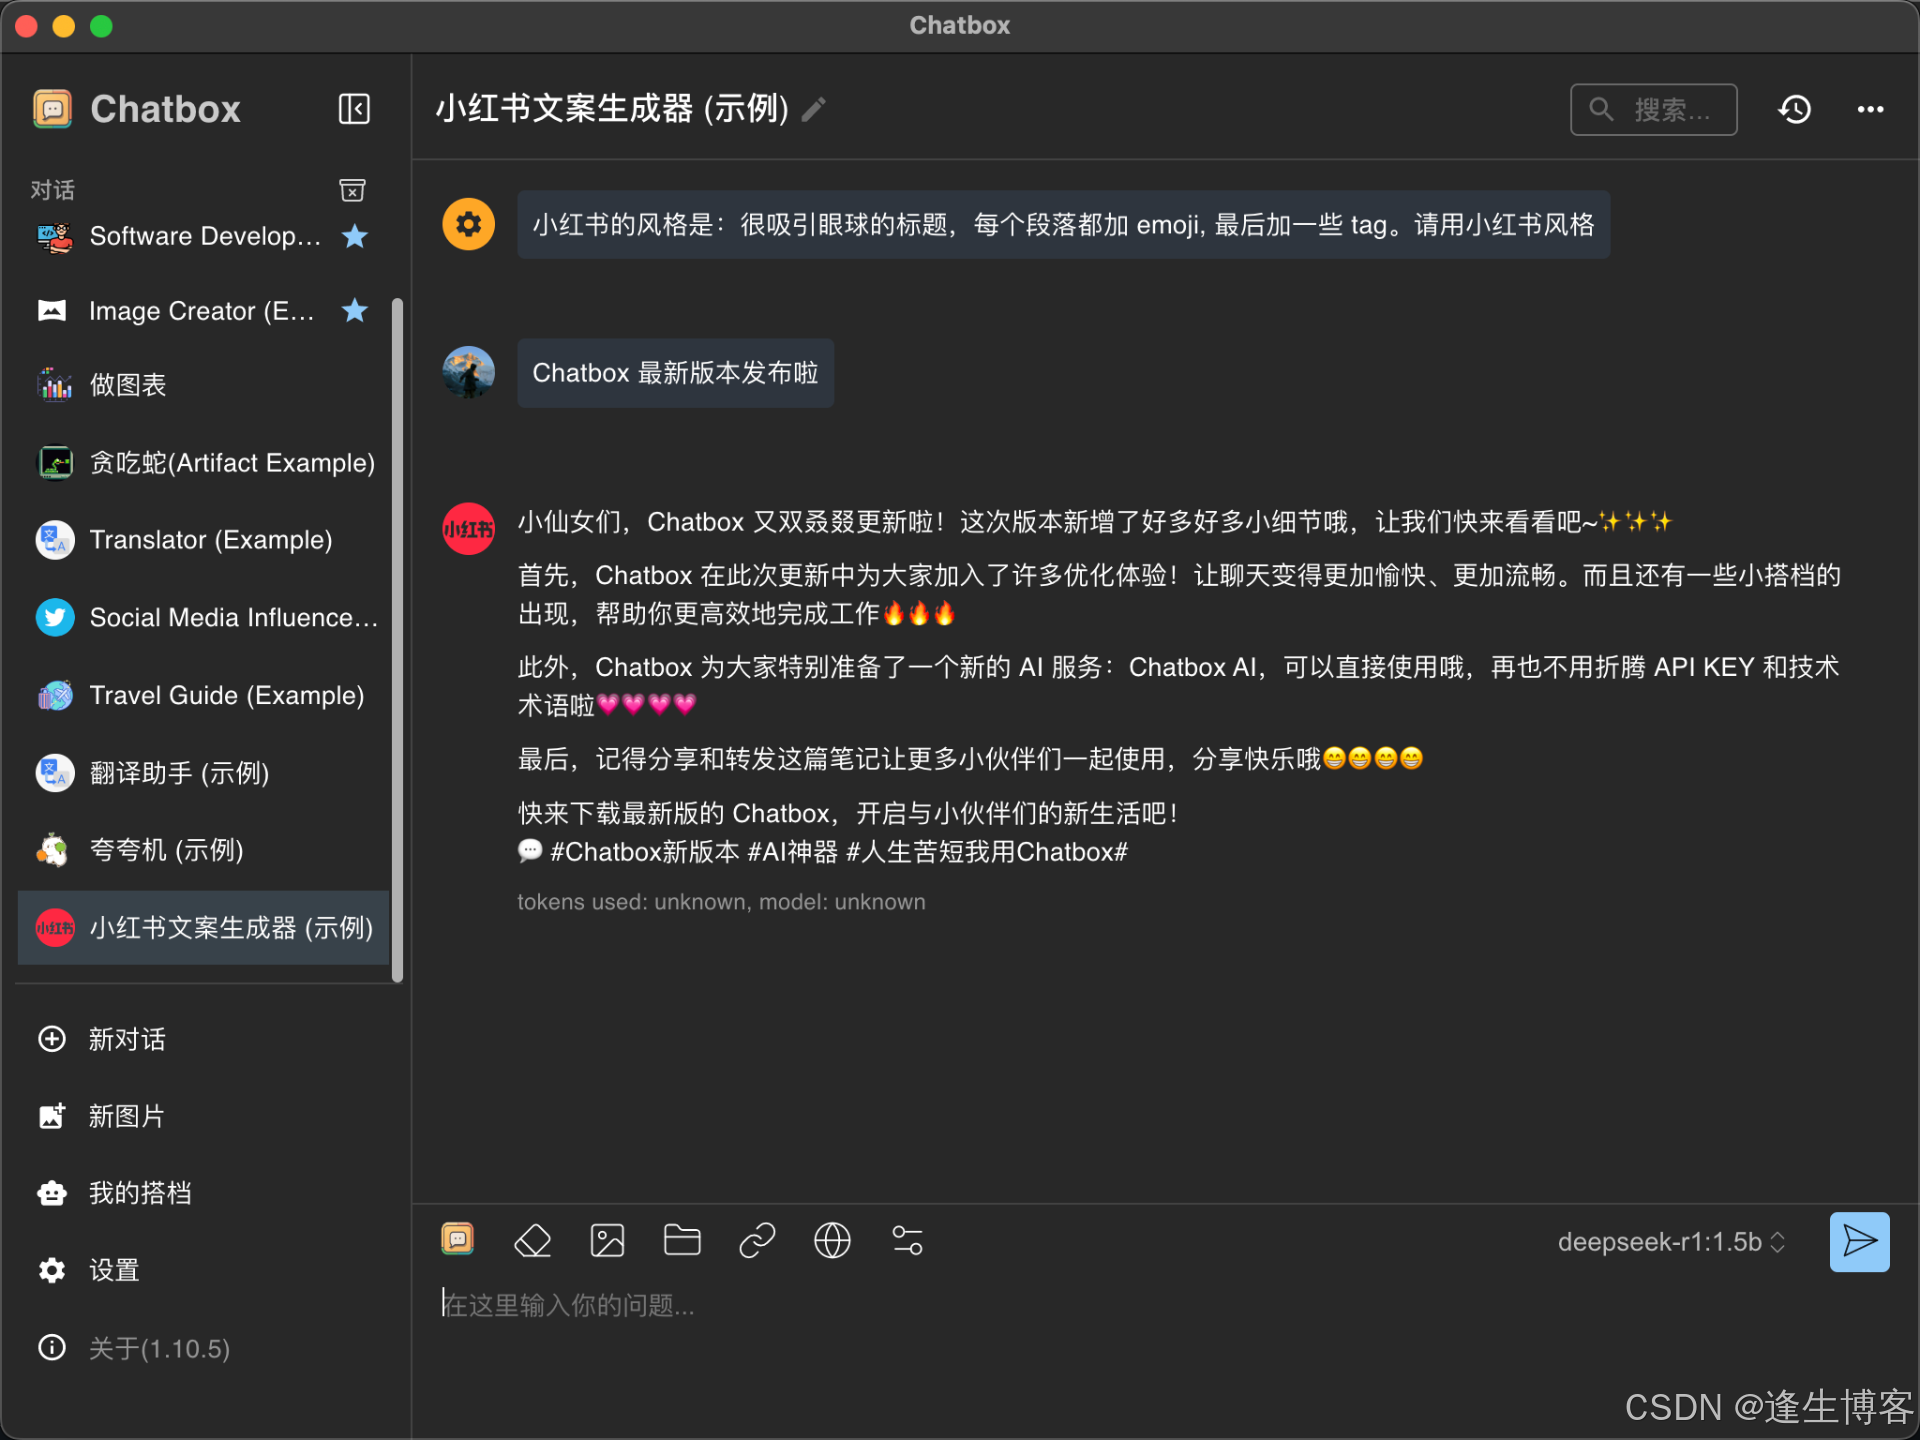Image resolution: width=1920 pixels, height=1440 pixels.
Task: Edit conversation title with pencil icon
Action: pyautogui.click(x=814, y=109)
